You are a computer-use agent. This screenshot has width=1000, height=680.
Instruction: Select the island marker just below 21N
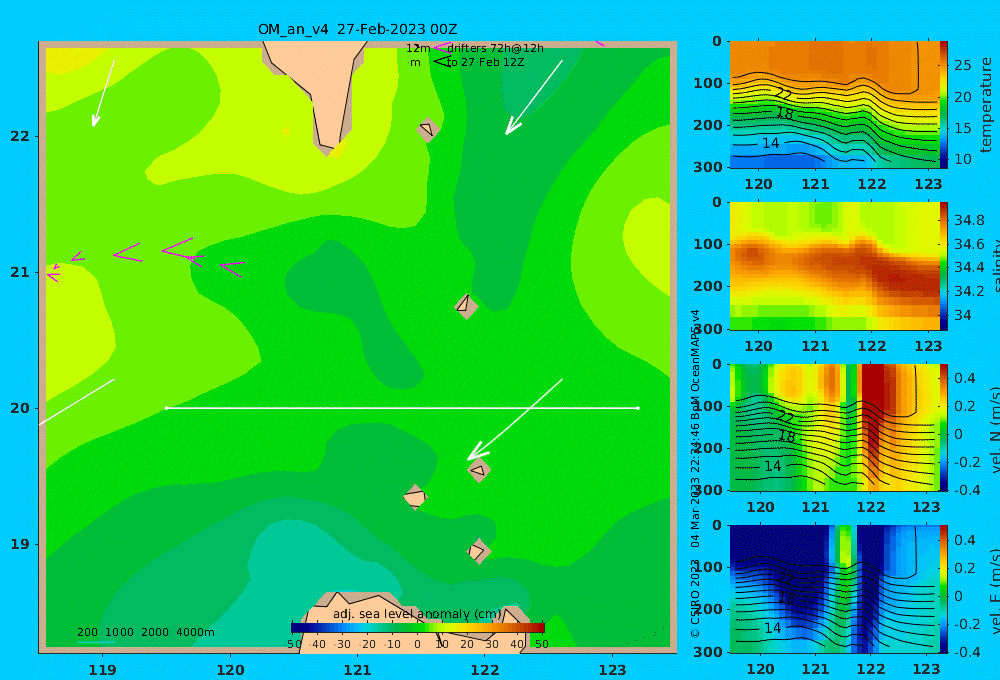click(466, 306)
